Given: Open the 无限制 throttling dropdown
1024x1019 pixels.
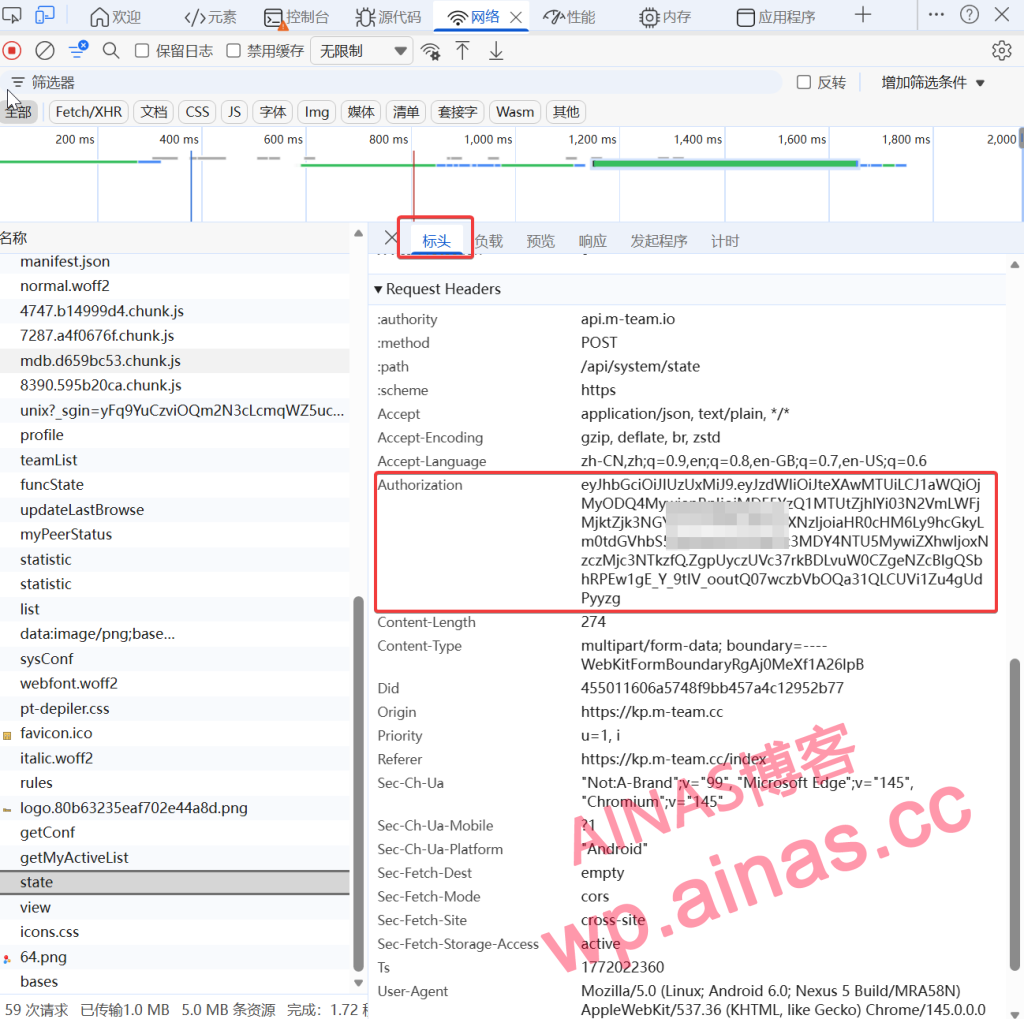Looking at the screenshot, I should [362, 51].
